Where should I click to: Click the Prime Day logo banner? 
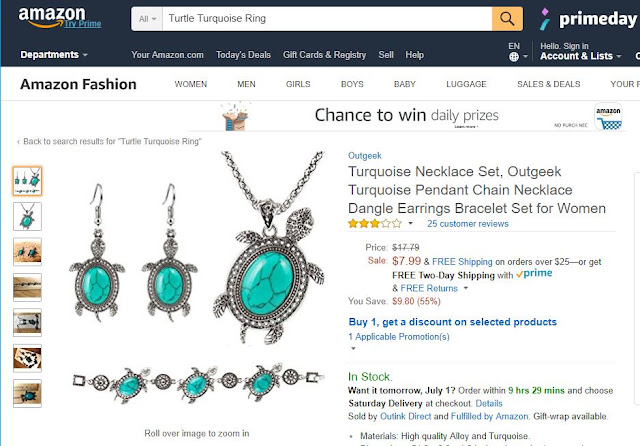point(589,19)
